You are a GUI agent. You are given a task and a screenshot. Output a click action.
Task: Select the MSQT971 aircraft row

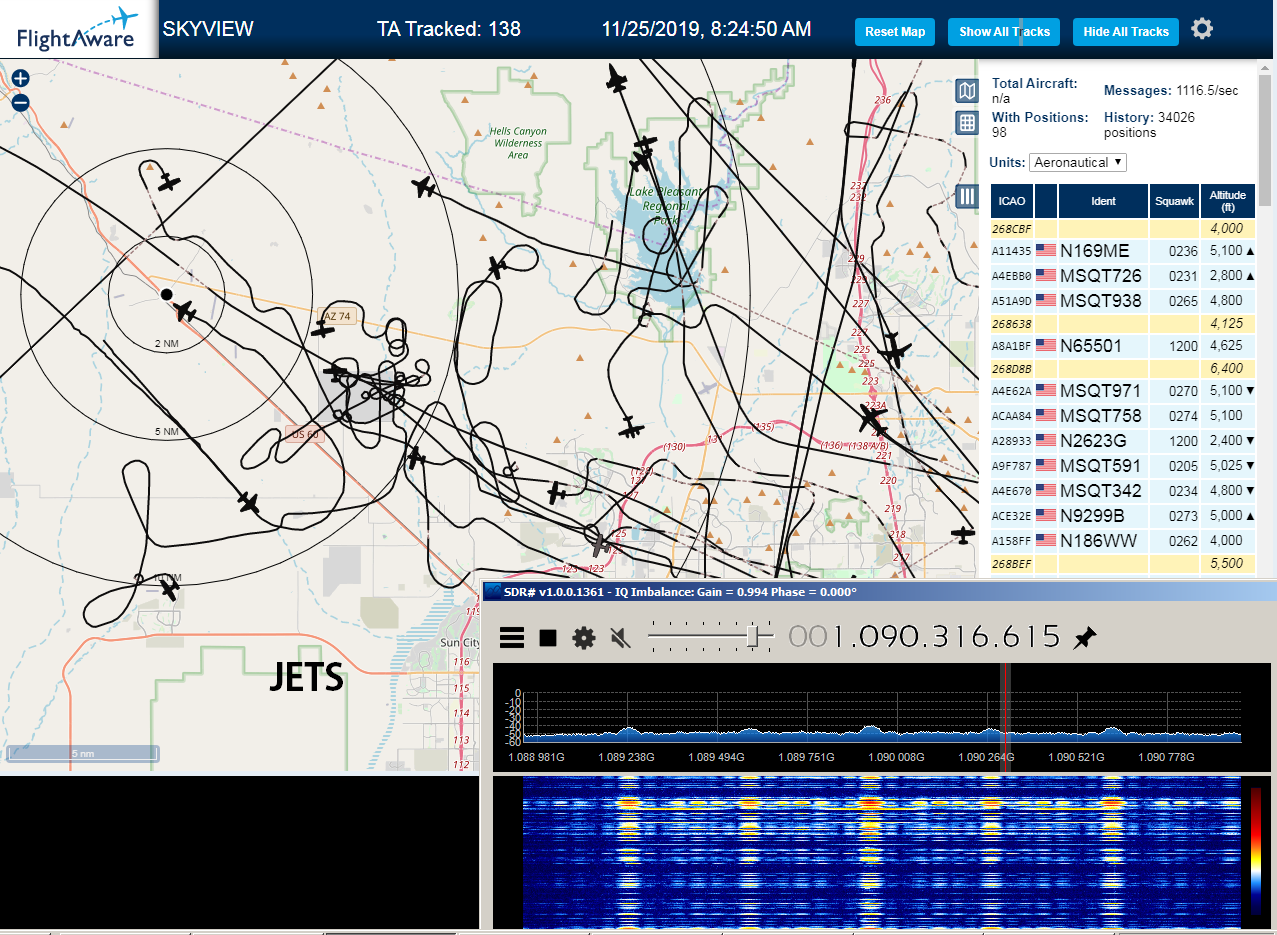coord(1122,391)
